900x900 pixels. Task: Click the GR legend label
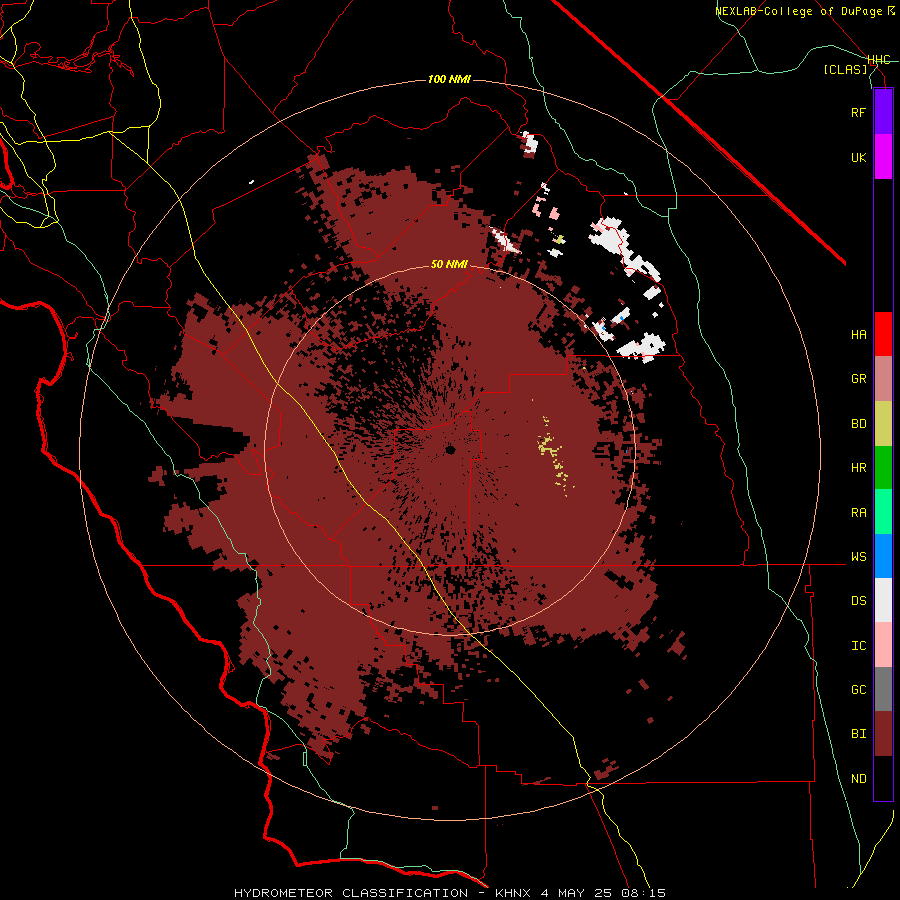pyautogui.click(x=858, y=379)
